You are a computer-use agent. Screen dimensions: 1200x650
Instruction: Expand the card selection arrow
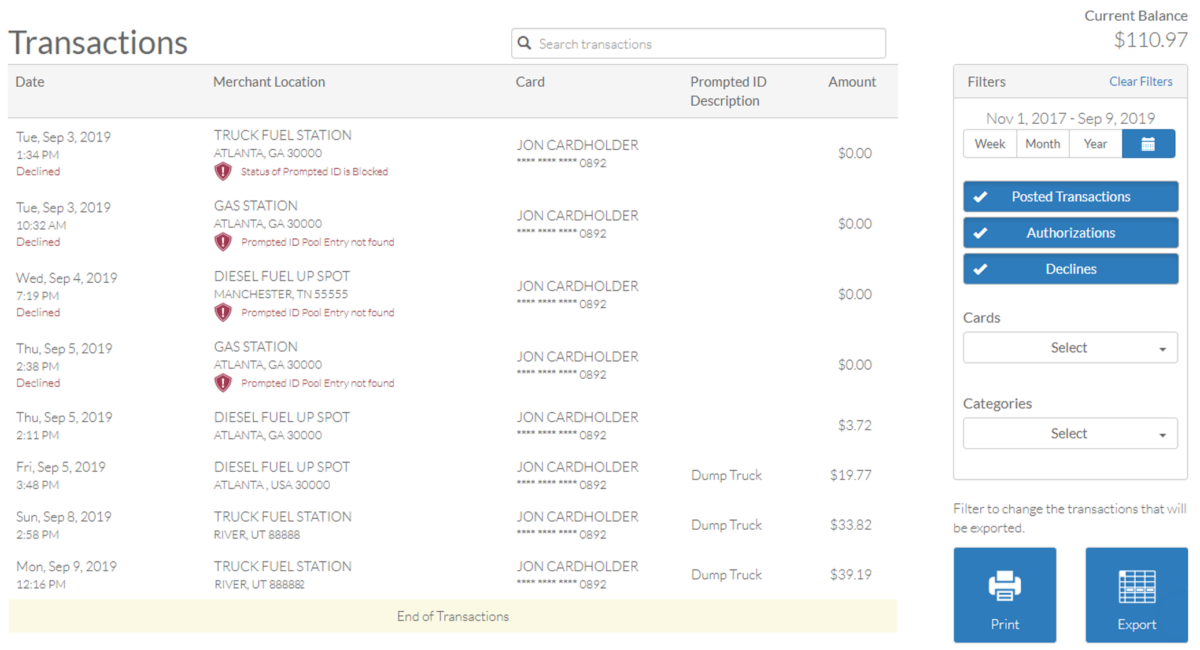point(1160,347)
